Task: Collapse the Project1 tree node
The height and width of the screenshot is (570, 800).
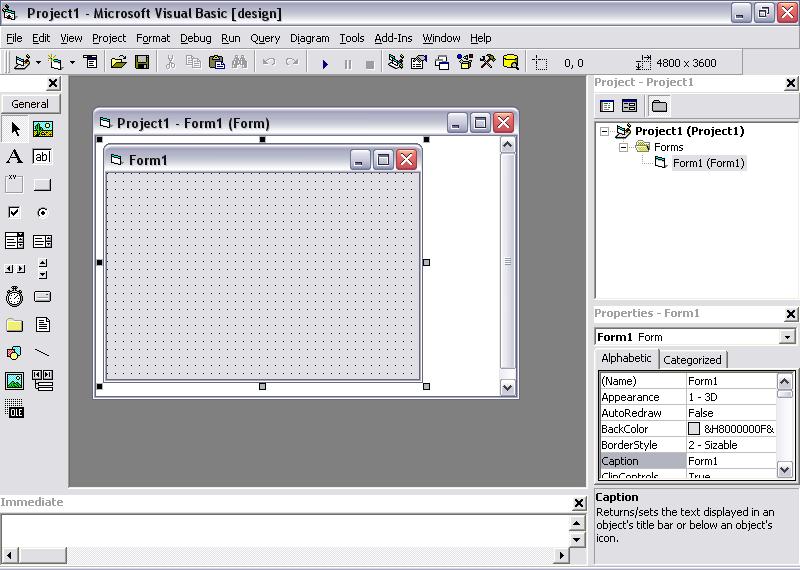Action: coord(605,131)
